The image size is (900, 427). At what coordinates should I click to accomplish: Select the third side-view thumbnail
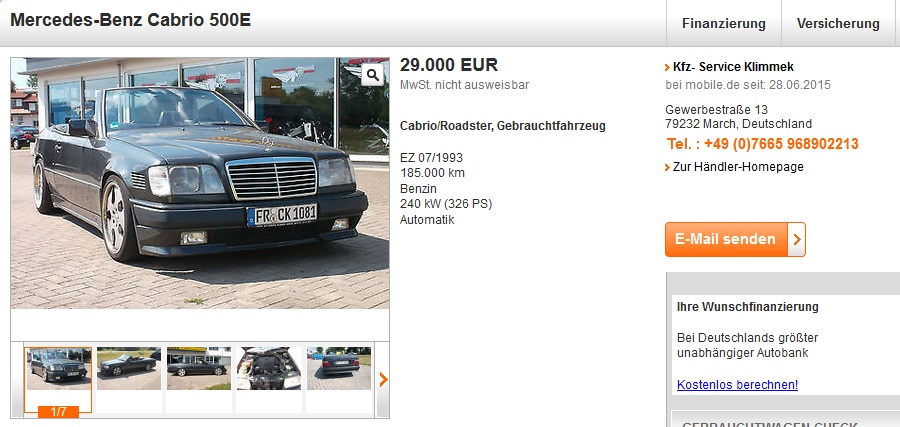[x=199, y=368]
